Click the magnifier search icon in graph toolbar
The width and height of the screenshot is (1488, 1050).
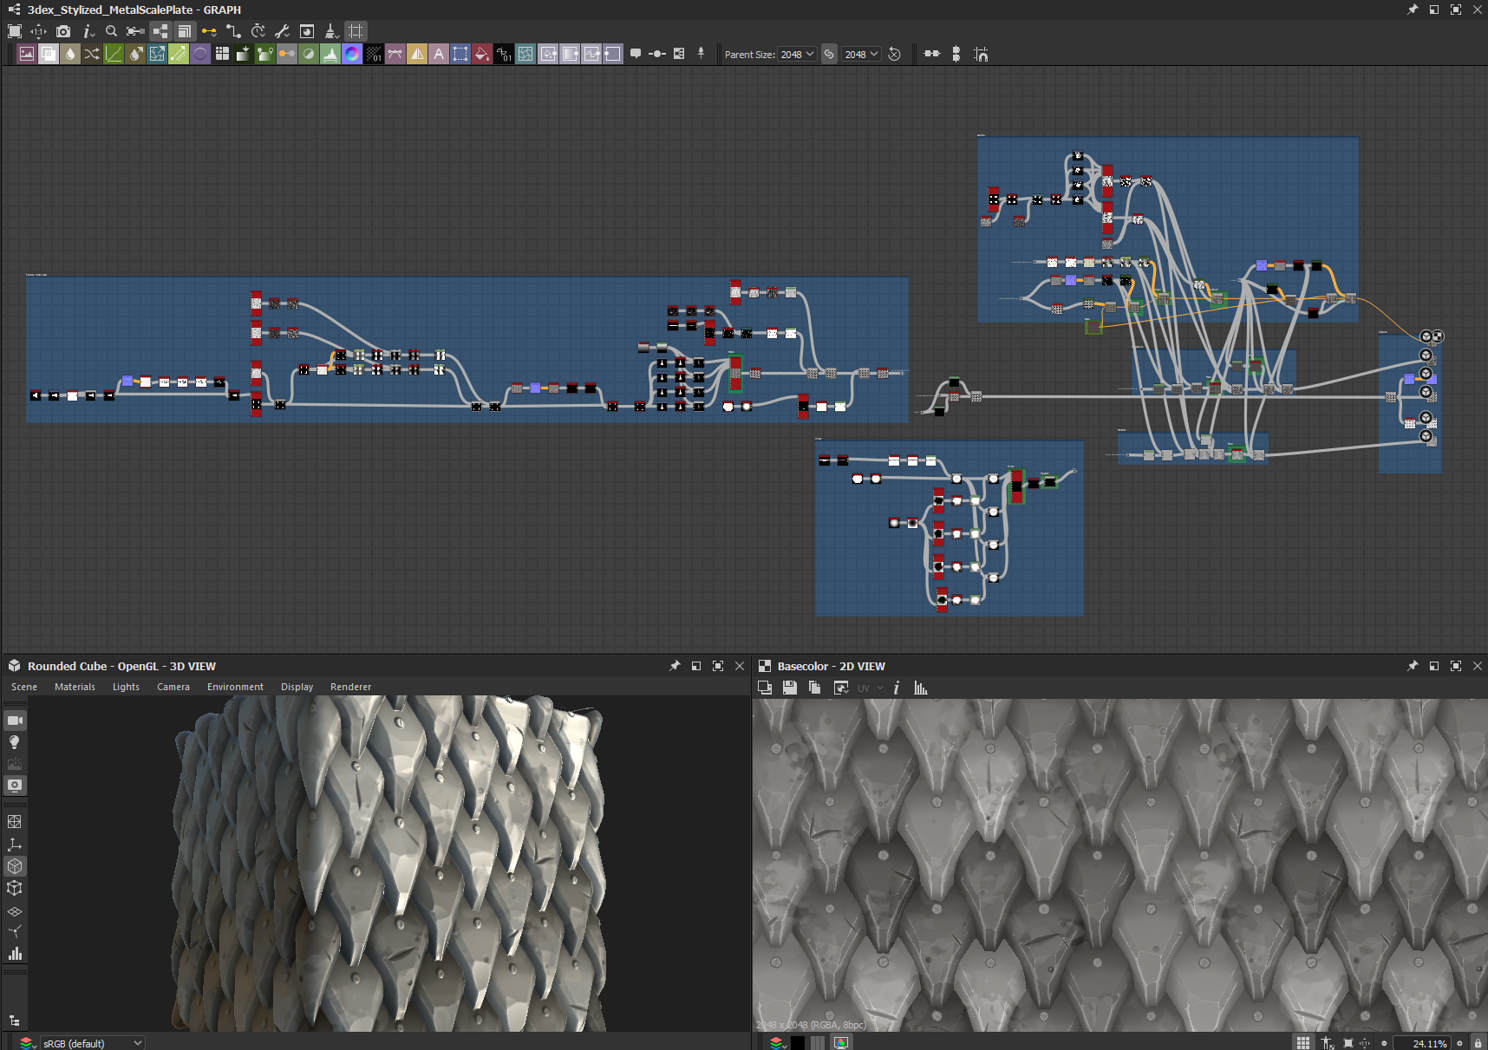pos(111,32)
